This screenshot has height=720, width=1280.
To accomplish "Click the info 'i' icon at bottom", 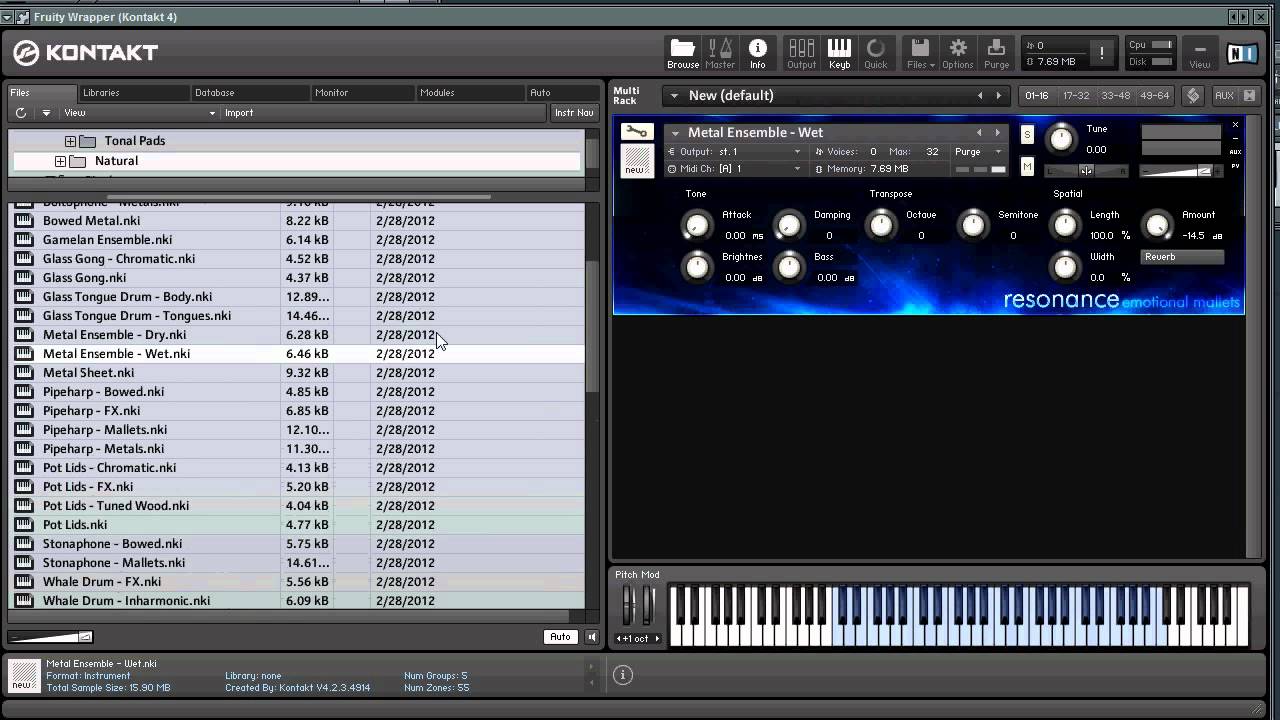I will pos(622,675).
